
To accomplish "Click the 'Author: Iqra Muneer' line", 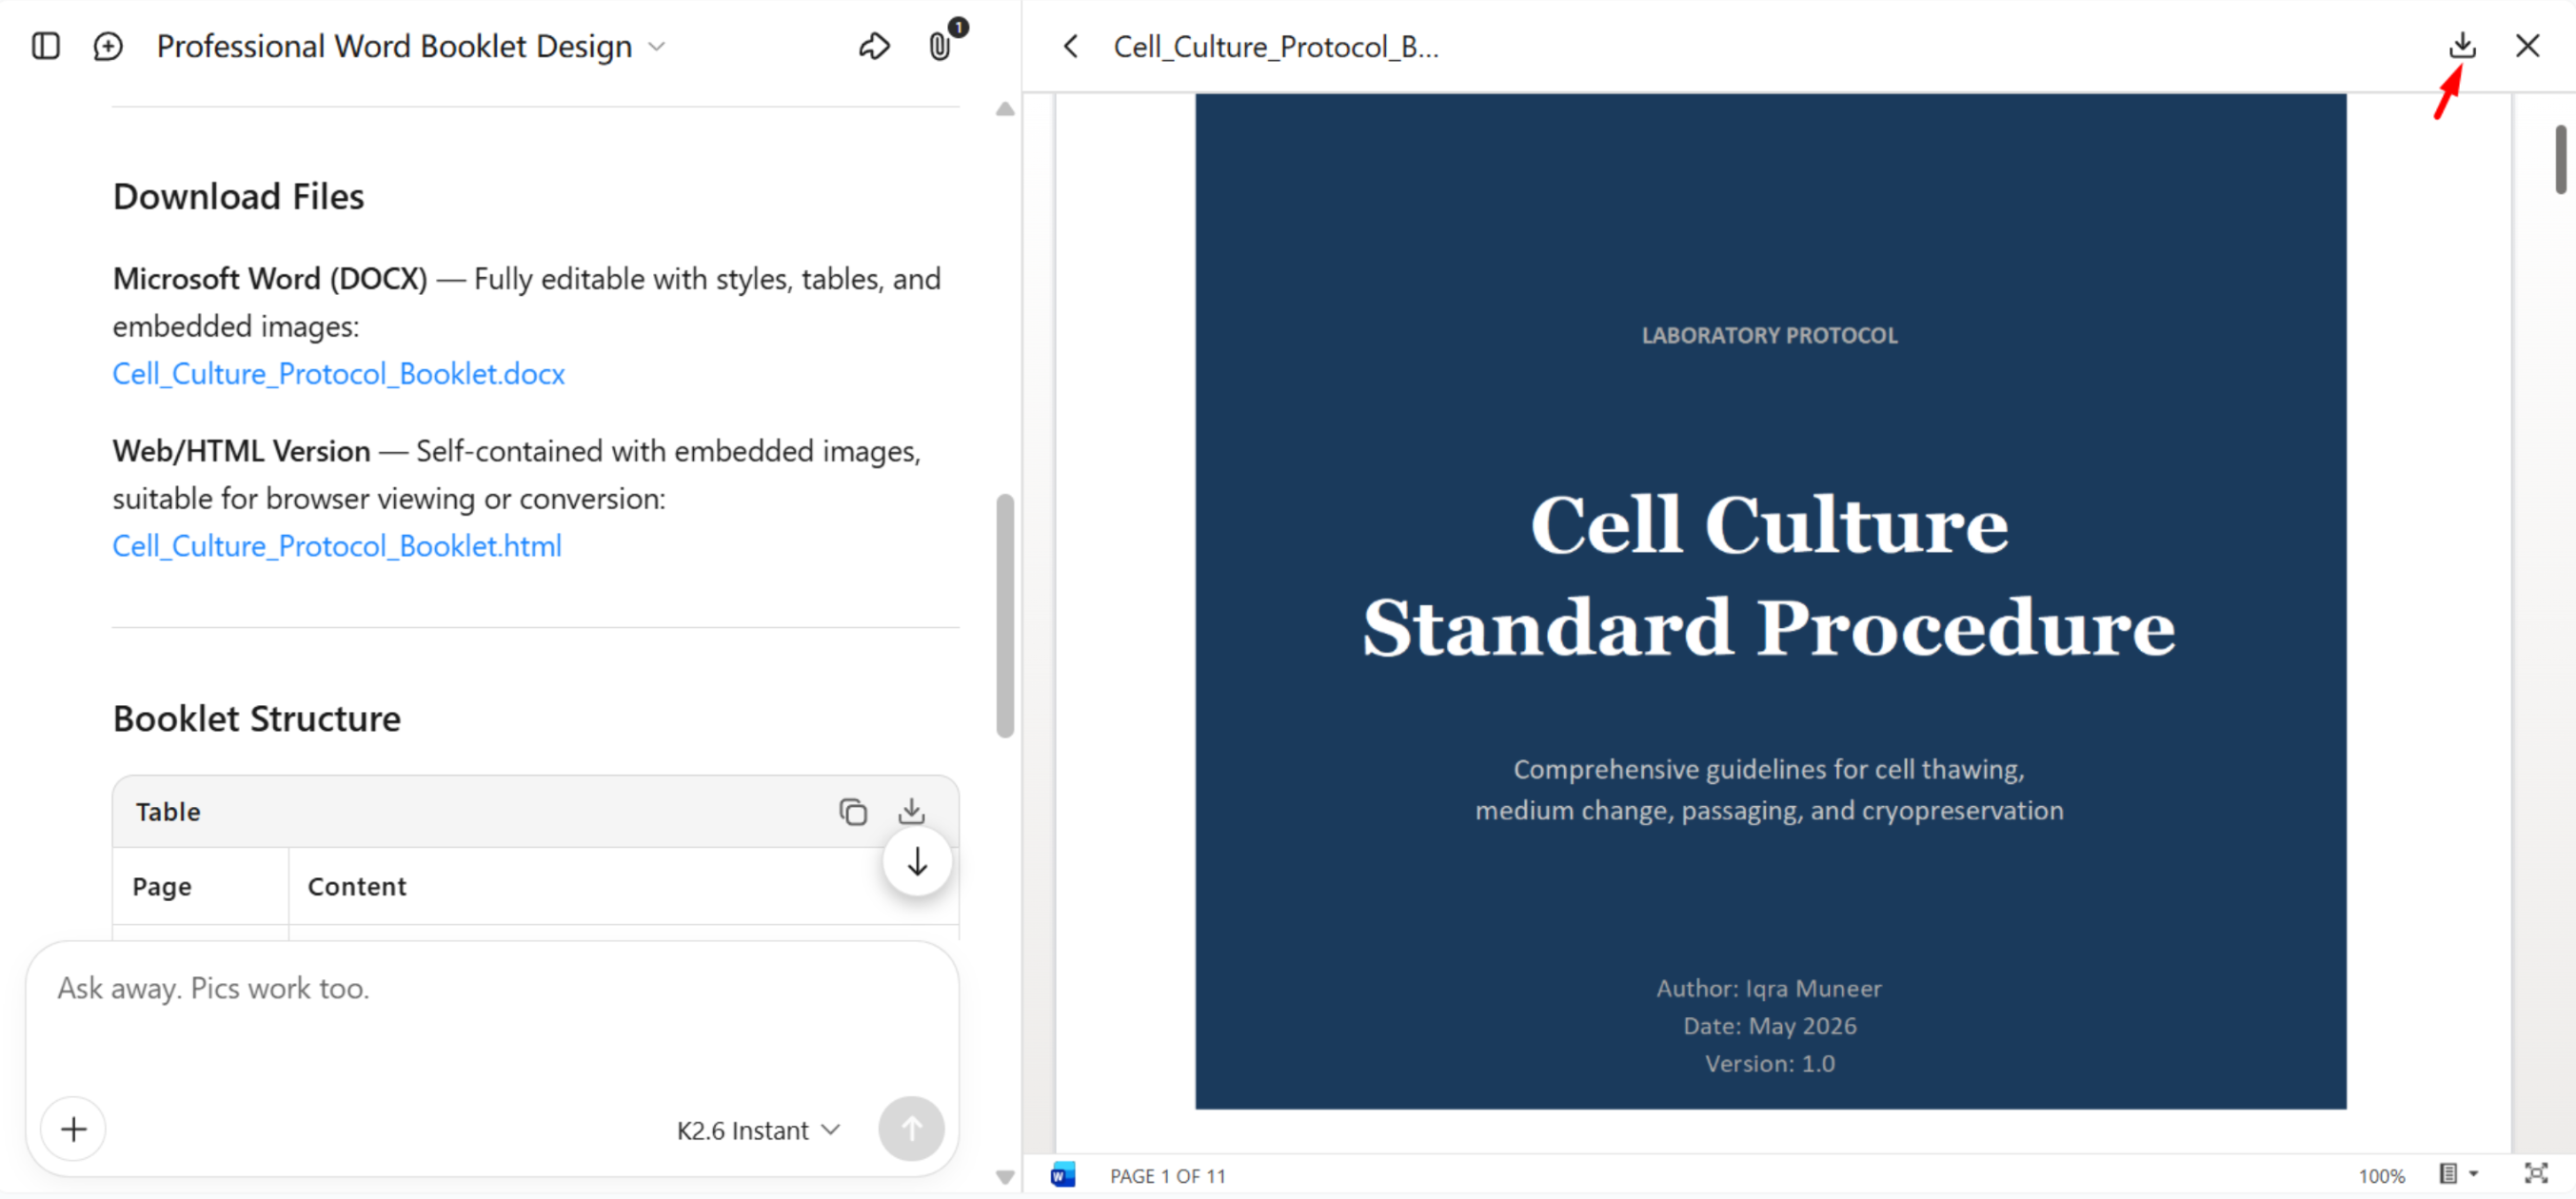I will pos(1769,988).
